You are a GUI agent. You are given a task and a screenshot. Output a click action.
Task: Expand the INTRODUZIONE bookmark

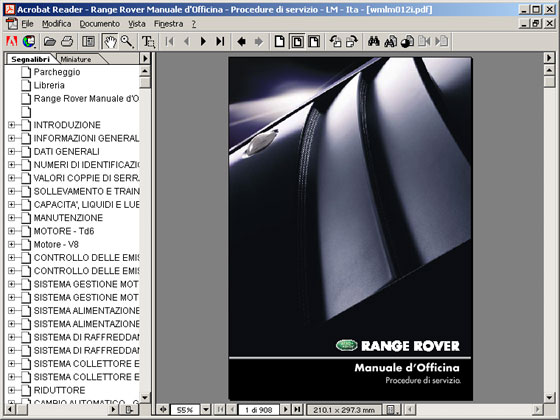(11, 125)
